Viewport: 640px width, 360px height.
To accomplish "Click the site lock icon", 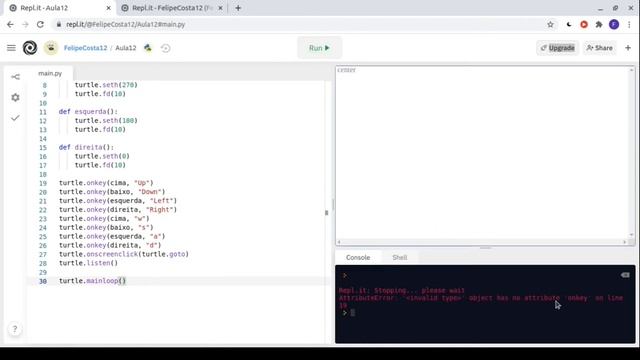I will 59,24.
